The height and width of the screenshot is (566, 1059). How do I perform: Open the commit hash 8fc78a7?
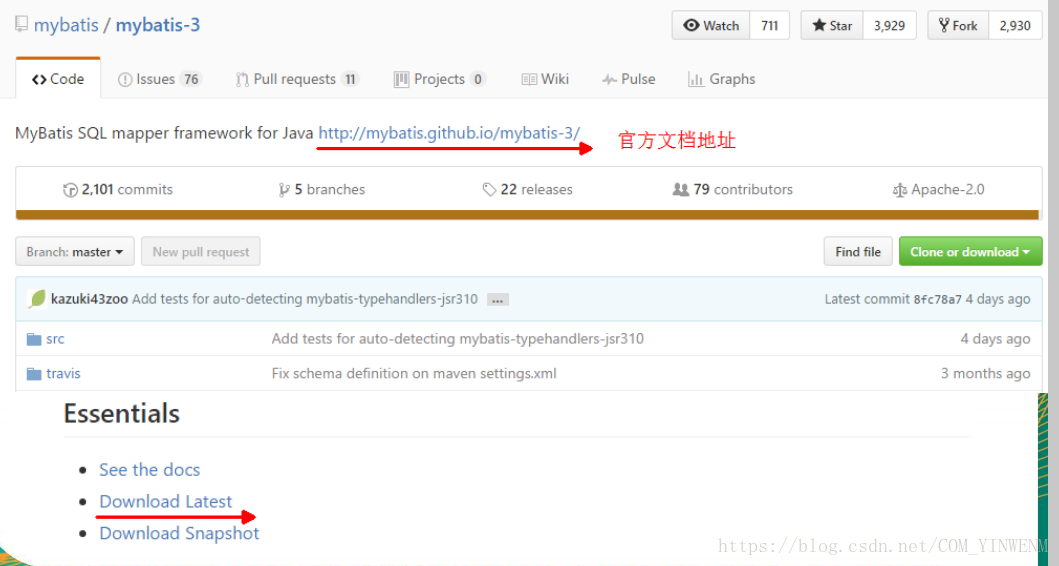[x=937, y=299]
